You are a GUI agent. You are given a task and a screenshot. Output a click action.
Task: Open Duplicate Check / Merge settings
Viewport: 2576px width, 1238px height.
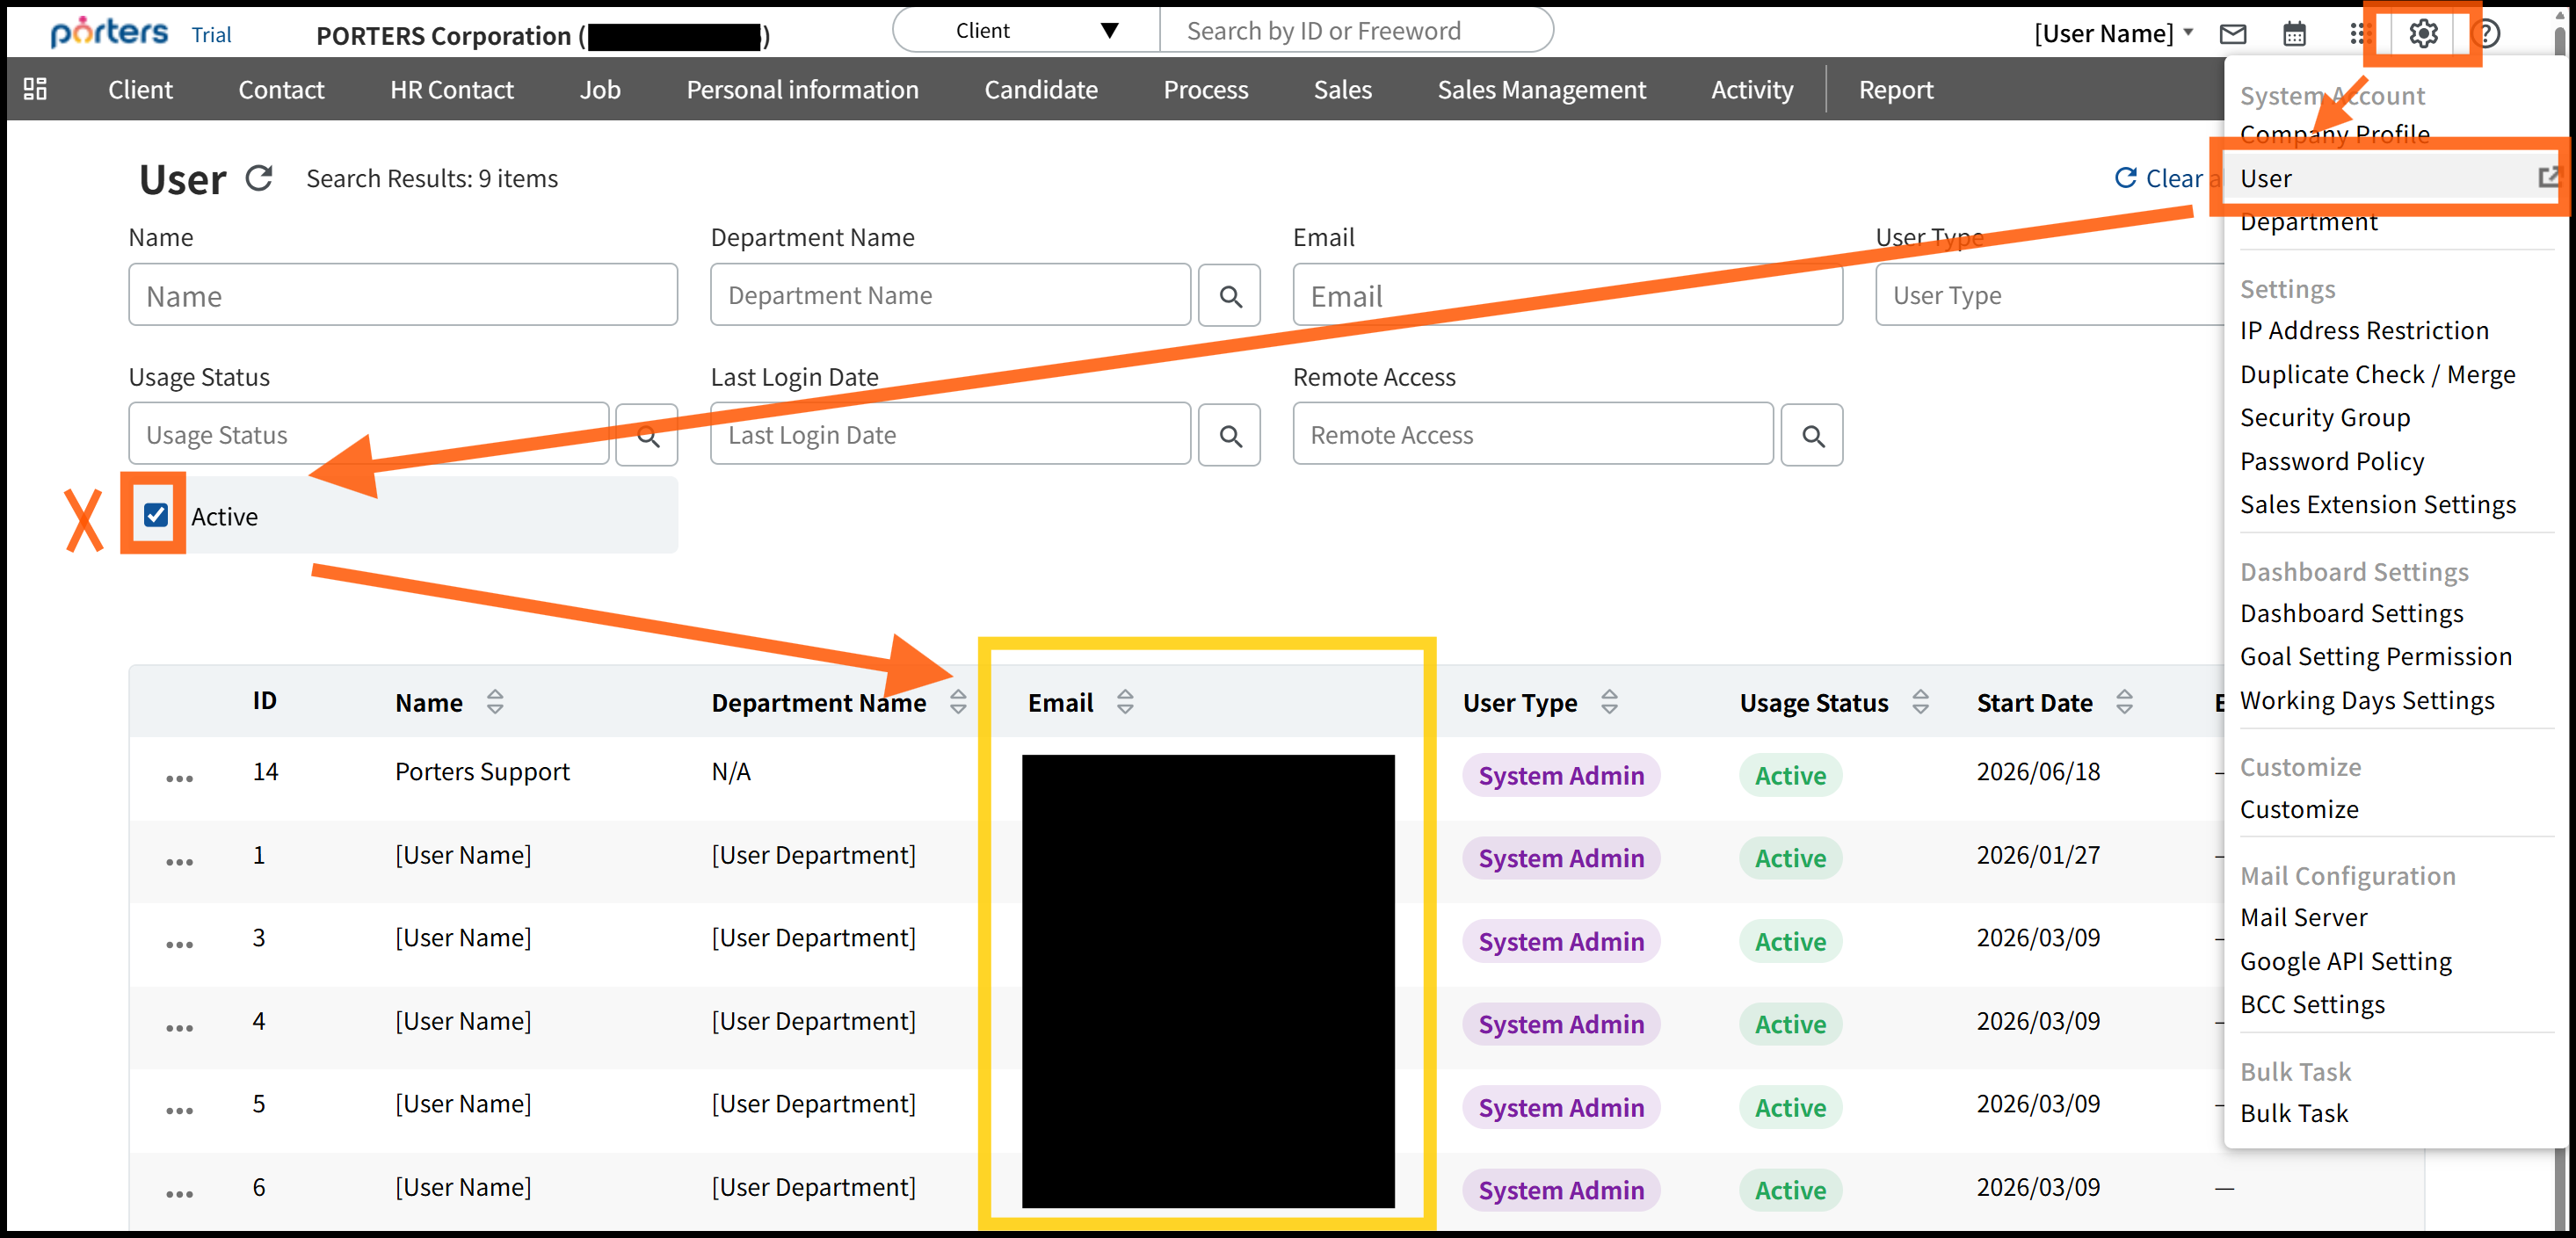coord(2377,374)
